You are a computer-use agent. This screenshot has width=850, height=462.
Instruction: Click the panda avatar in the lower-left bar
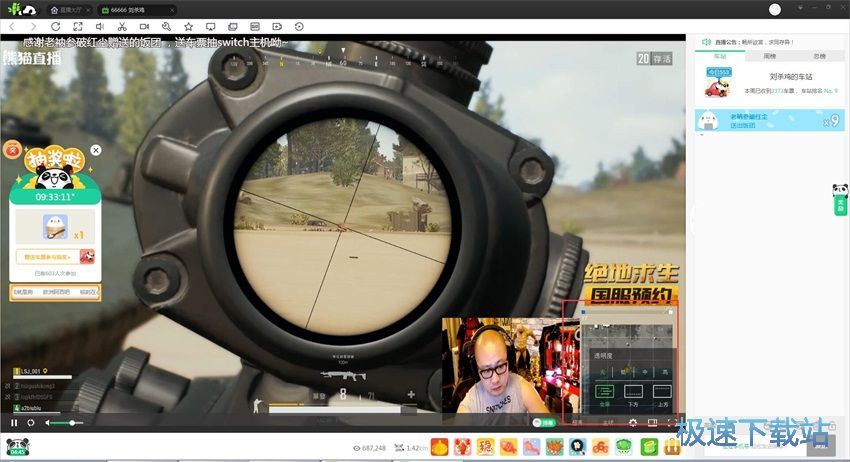(18, 447)
